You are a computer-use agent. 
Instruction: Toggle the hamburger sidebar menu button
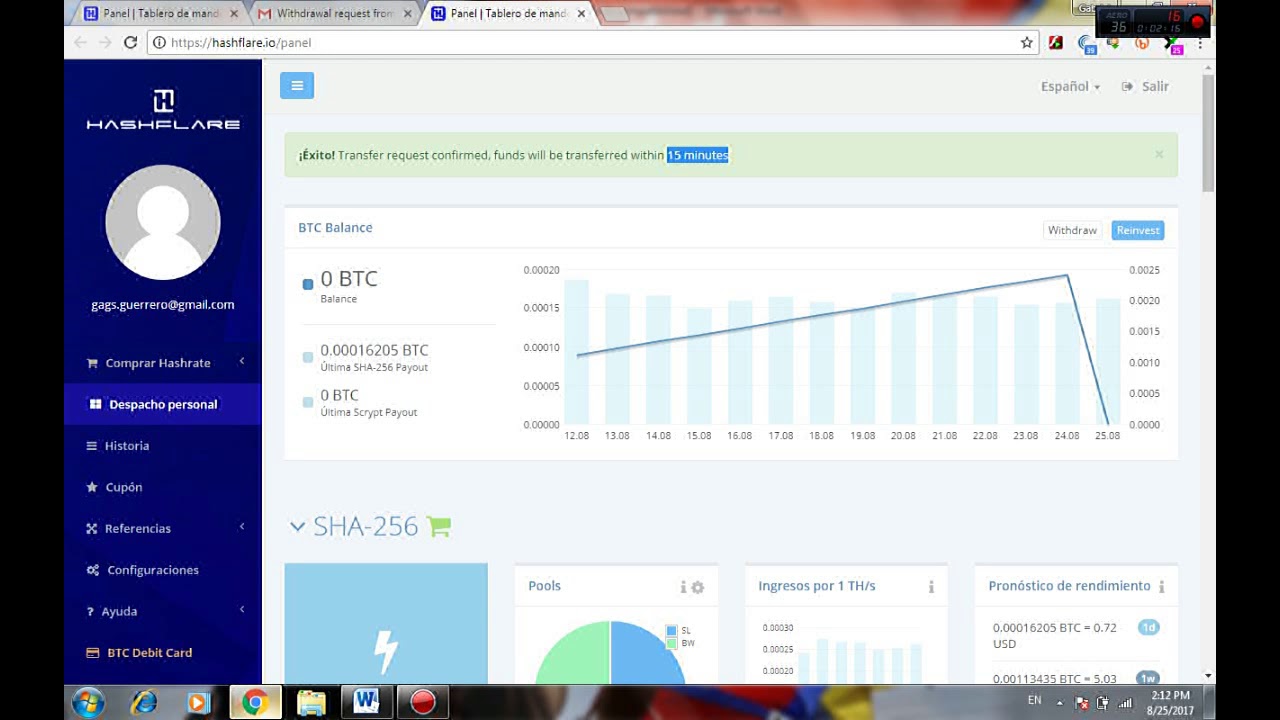[297, 86]
